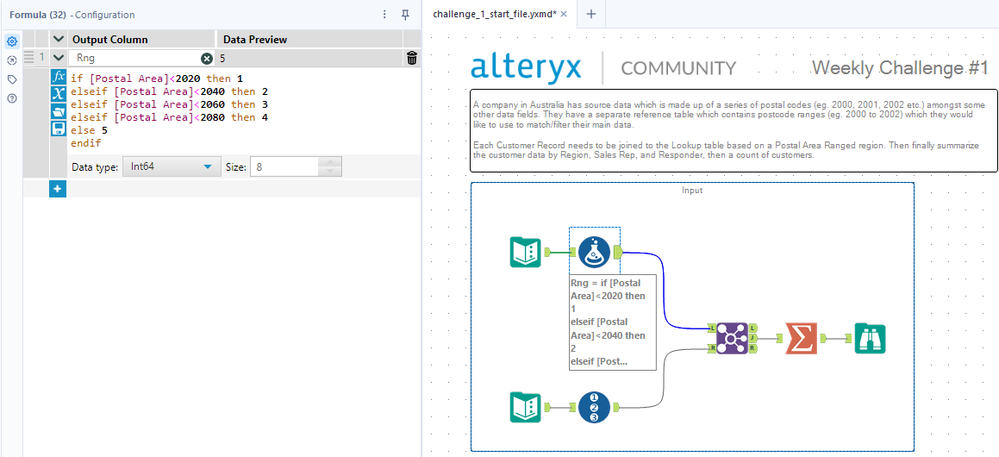This screenshot has width=999, height=457.
Task: Save the expression with disk icon
Action: tap(58, 129)
